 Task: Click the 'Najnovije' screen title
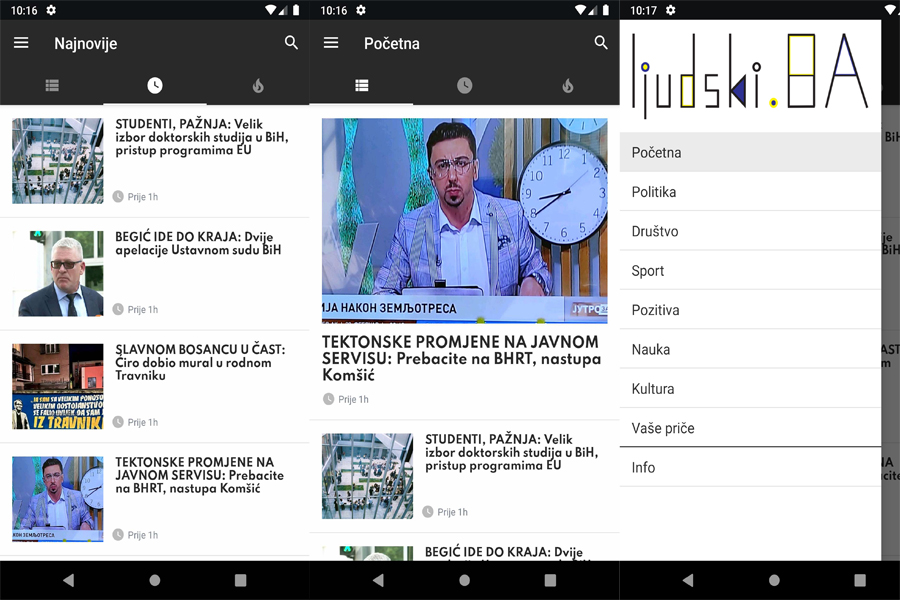86,44
